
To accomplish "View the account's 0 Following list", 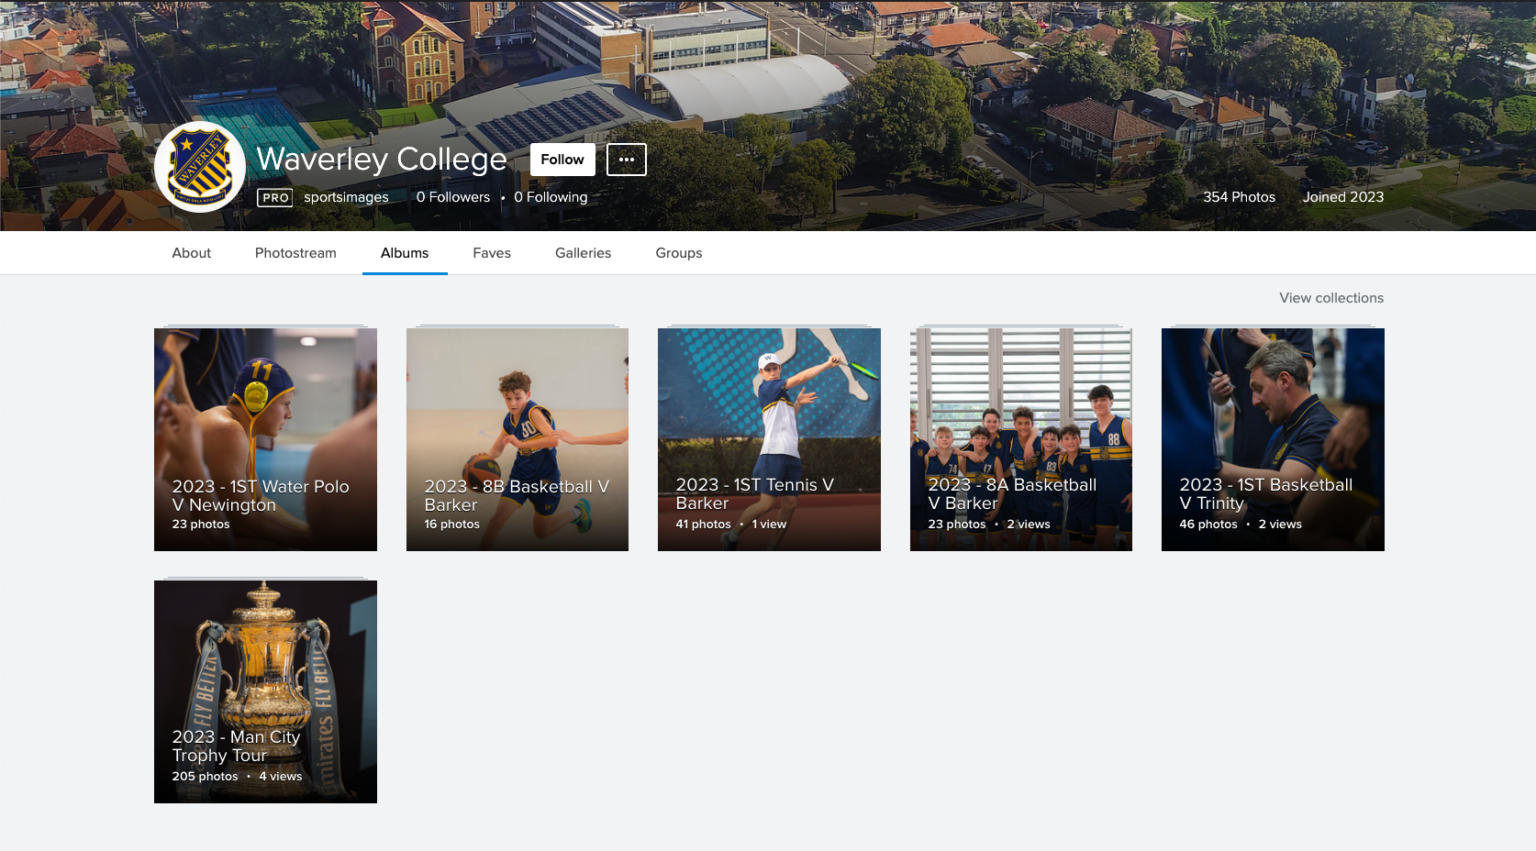I will 550,197.
